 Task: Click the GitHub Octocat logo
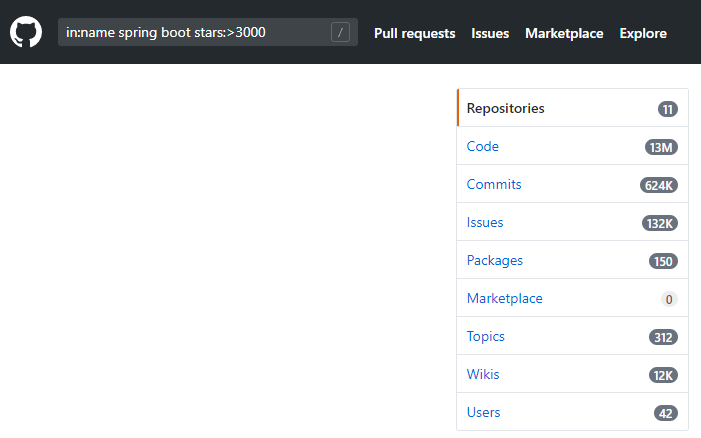[x=26, y=32]
